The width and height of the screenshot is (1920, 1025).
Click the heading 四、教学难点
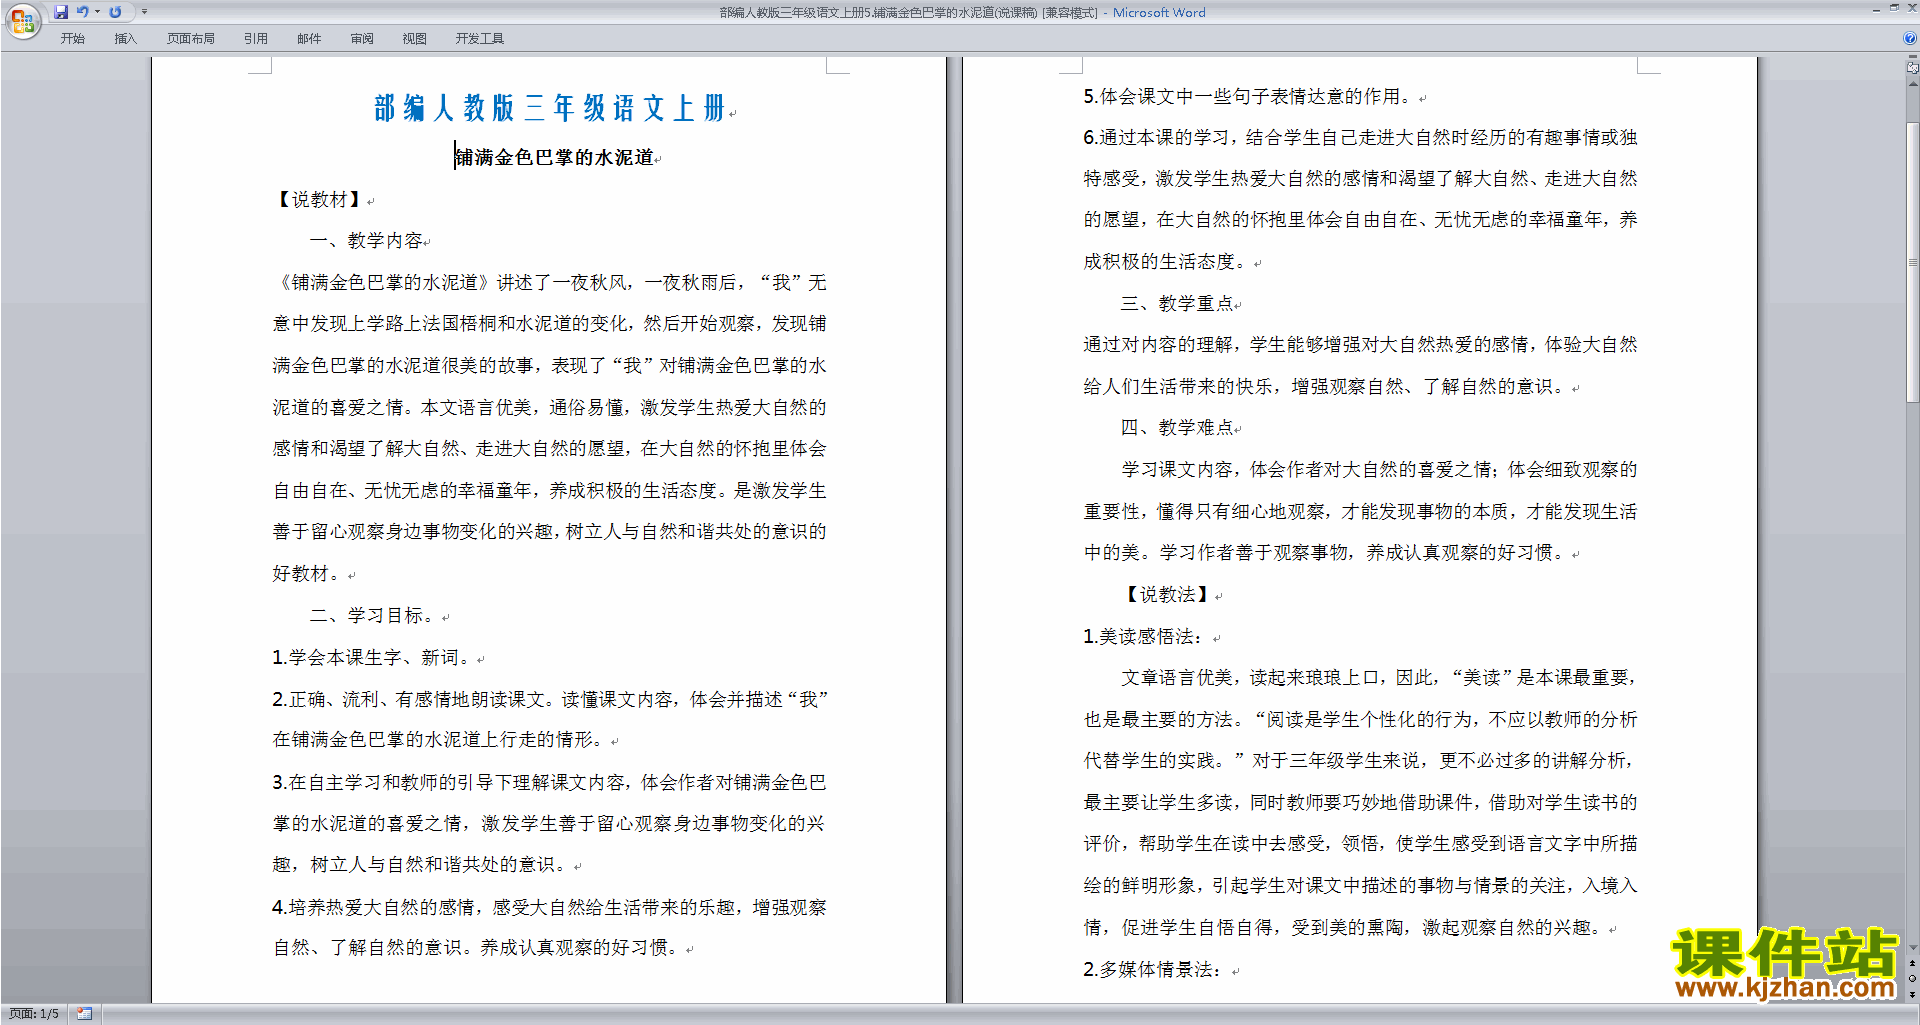[x=1177, y=428]
